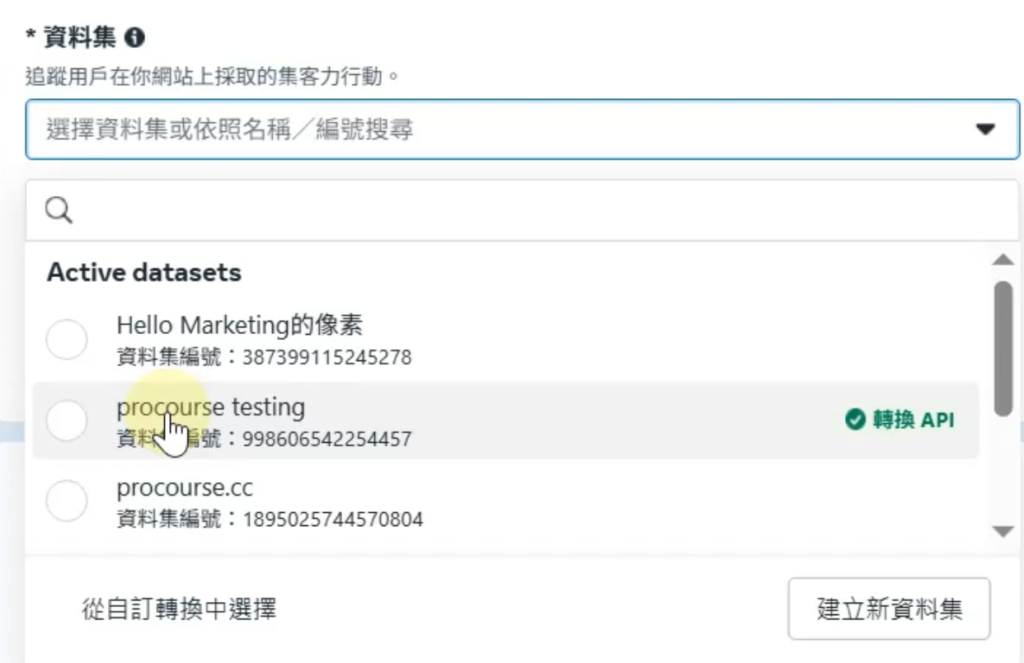Click the magnifier search icon
1024x663 pixels.
[x=59, y=210]
